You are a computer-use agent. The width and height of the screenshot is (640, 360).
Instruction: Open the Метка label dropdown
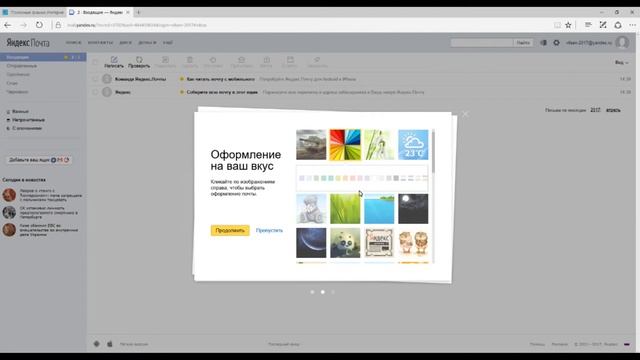click(266, 62)
